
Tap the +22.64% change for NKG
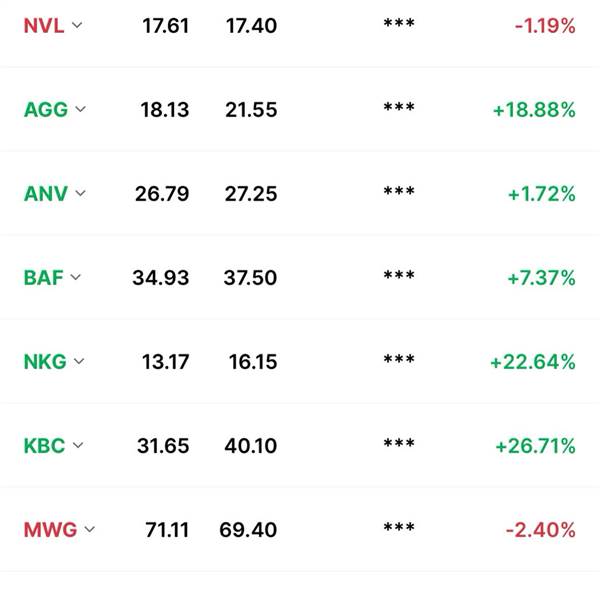(x=533, y=362)
